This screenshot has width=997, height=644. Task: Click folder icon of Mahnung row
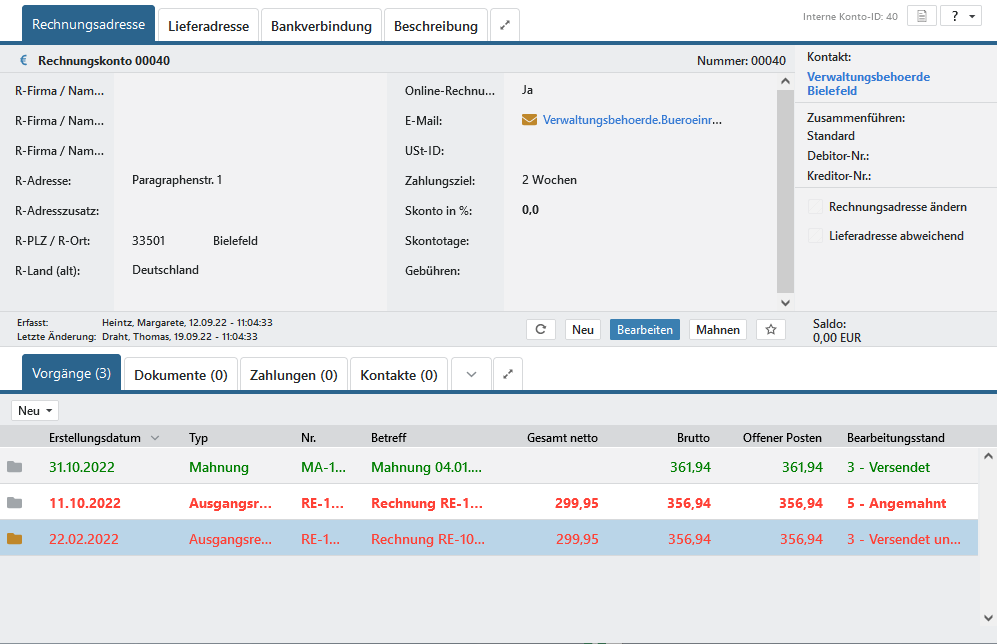point(14,467)
